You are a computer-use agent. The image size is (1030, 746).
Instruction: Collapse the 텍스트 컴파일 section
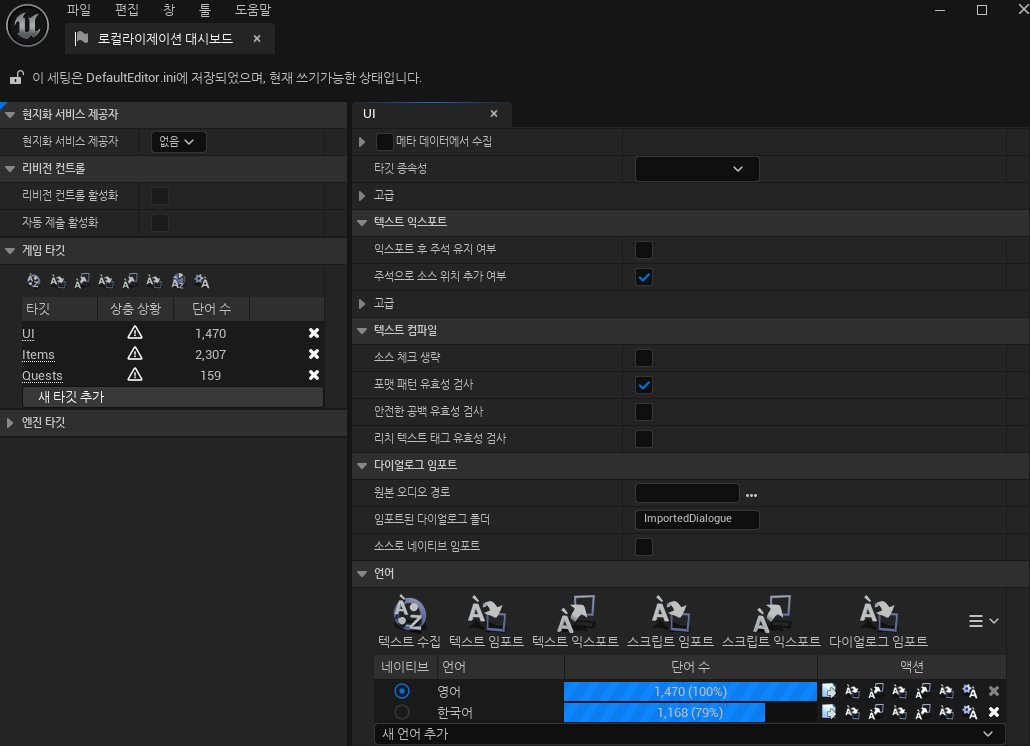(x=362, y=331)
